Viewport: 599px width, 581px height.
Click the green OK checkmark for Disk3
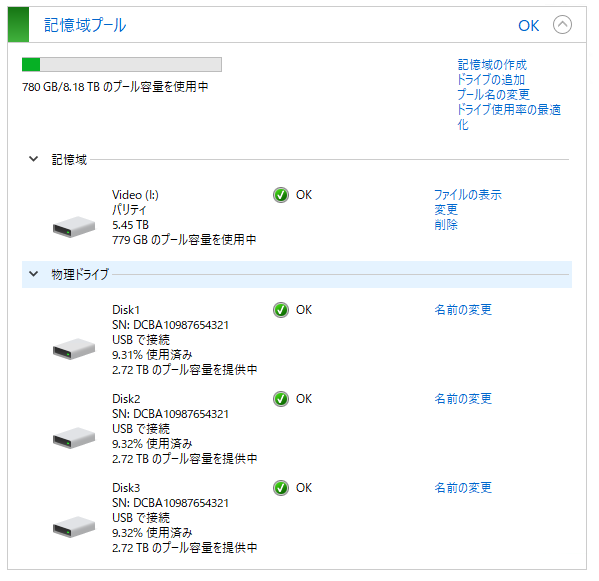pyautogui.click(x=281, y=488)
